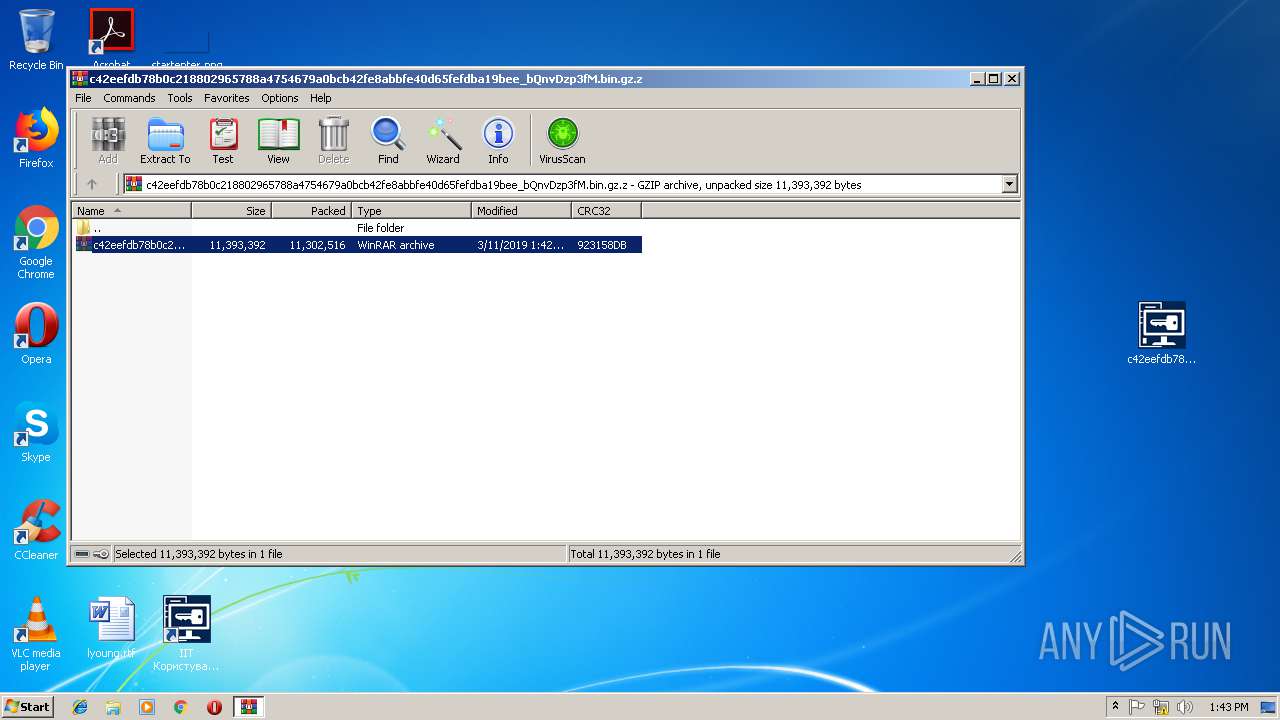1280x720 pixels.
Task: Select the c42eefdb78 file on the desktop
Action: (x=1162, y=334)
